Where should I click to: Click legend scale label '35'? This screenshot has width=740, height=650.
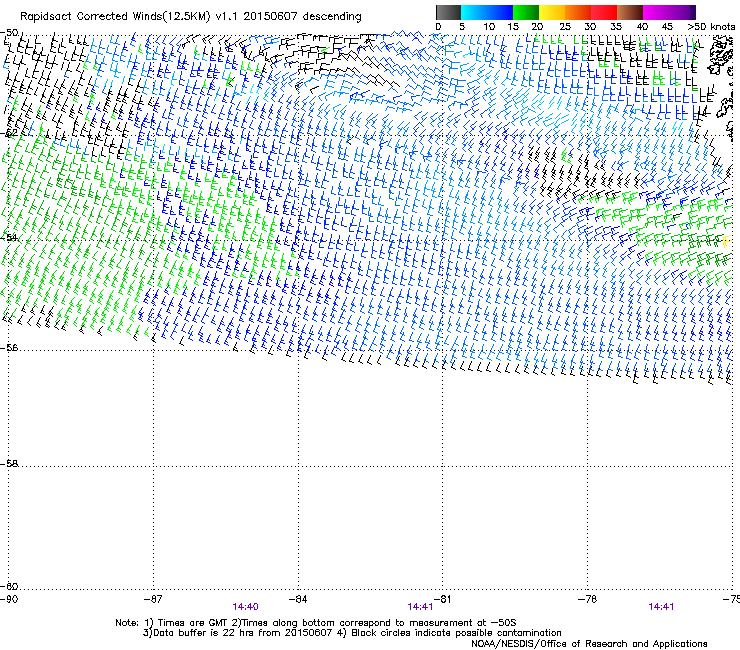[616, 27]
